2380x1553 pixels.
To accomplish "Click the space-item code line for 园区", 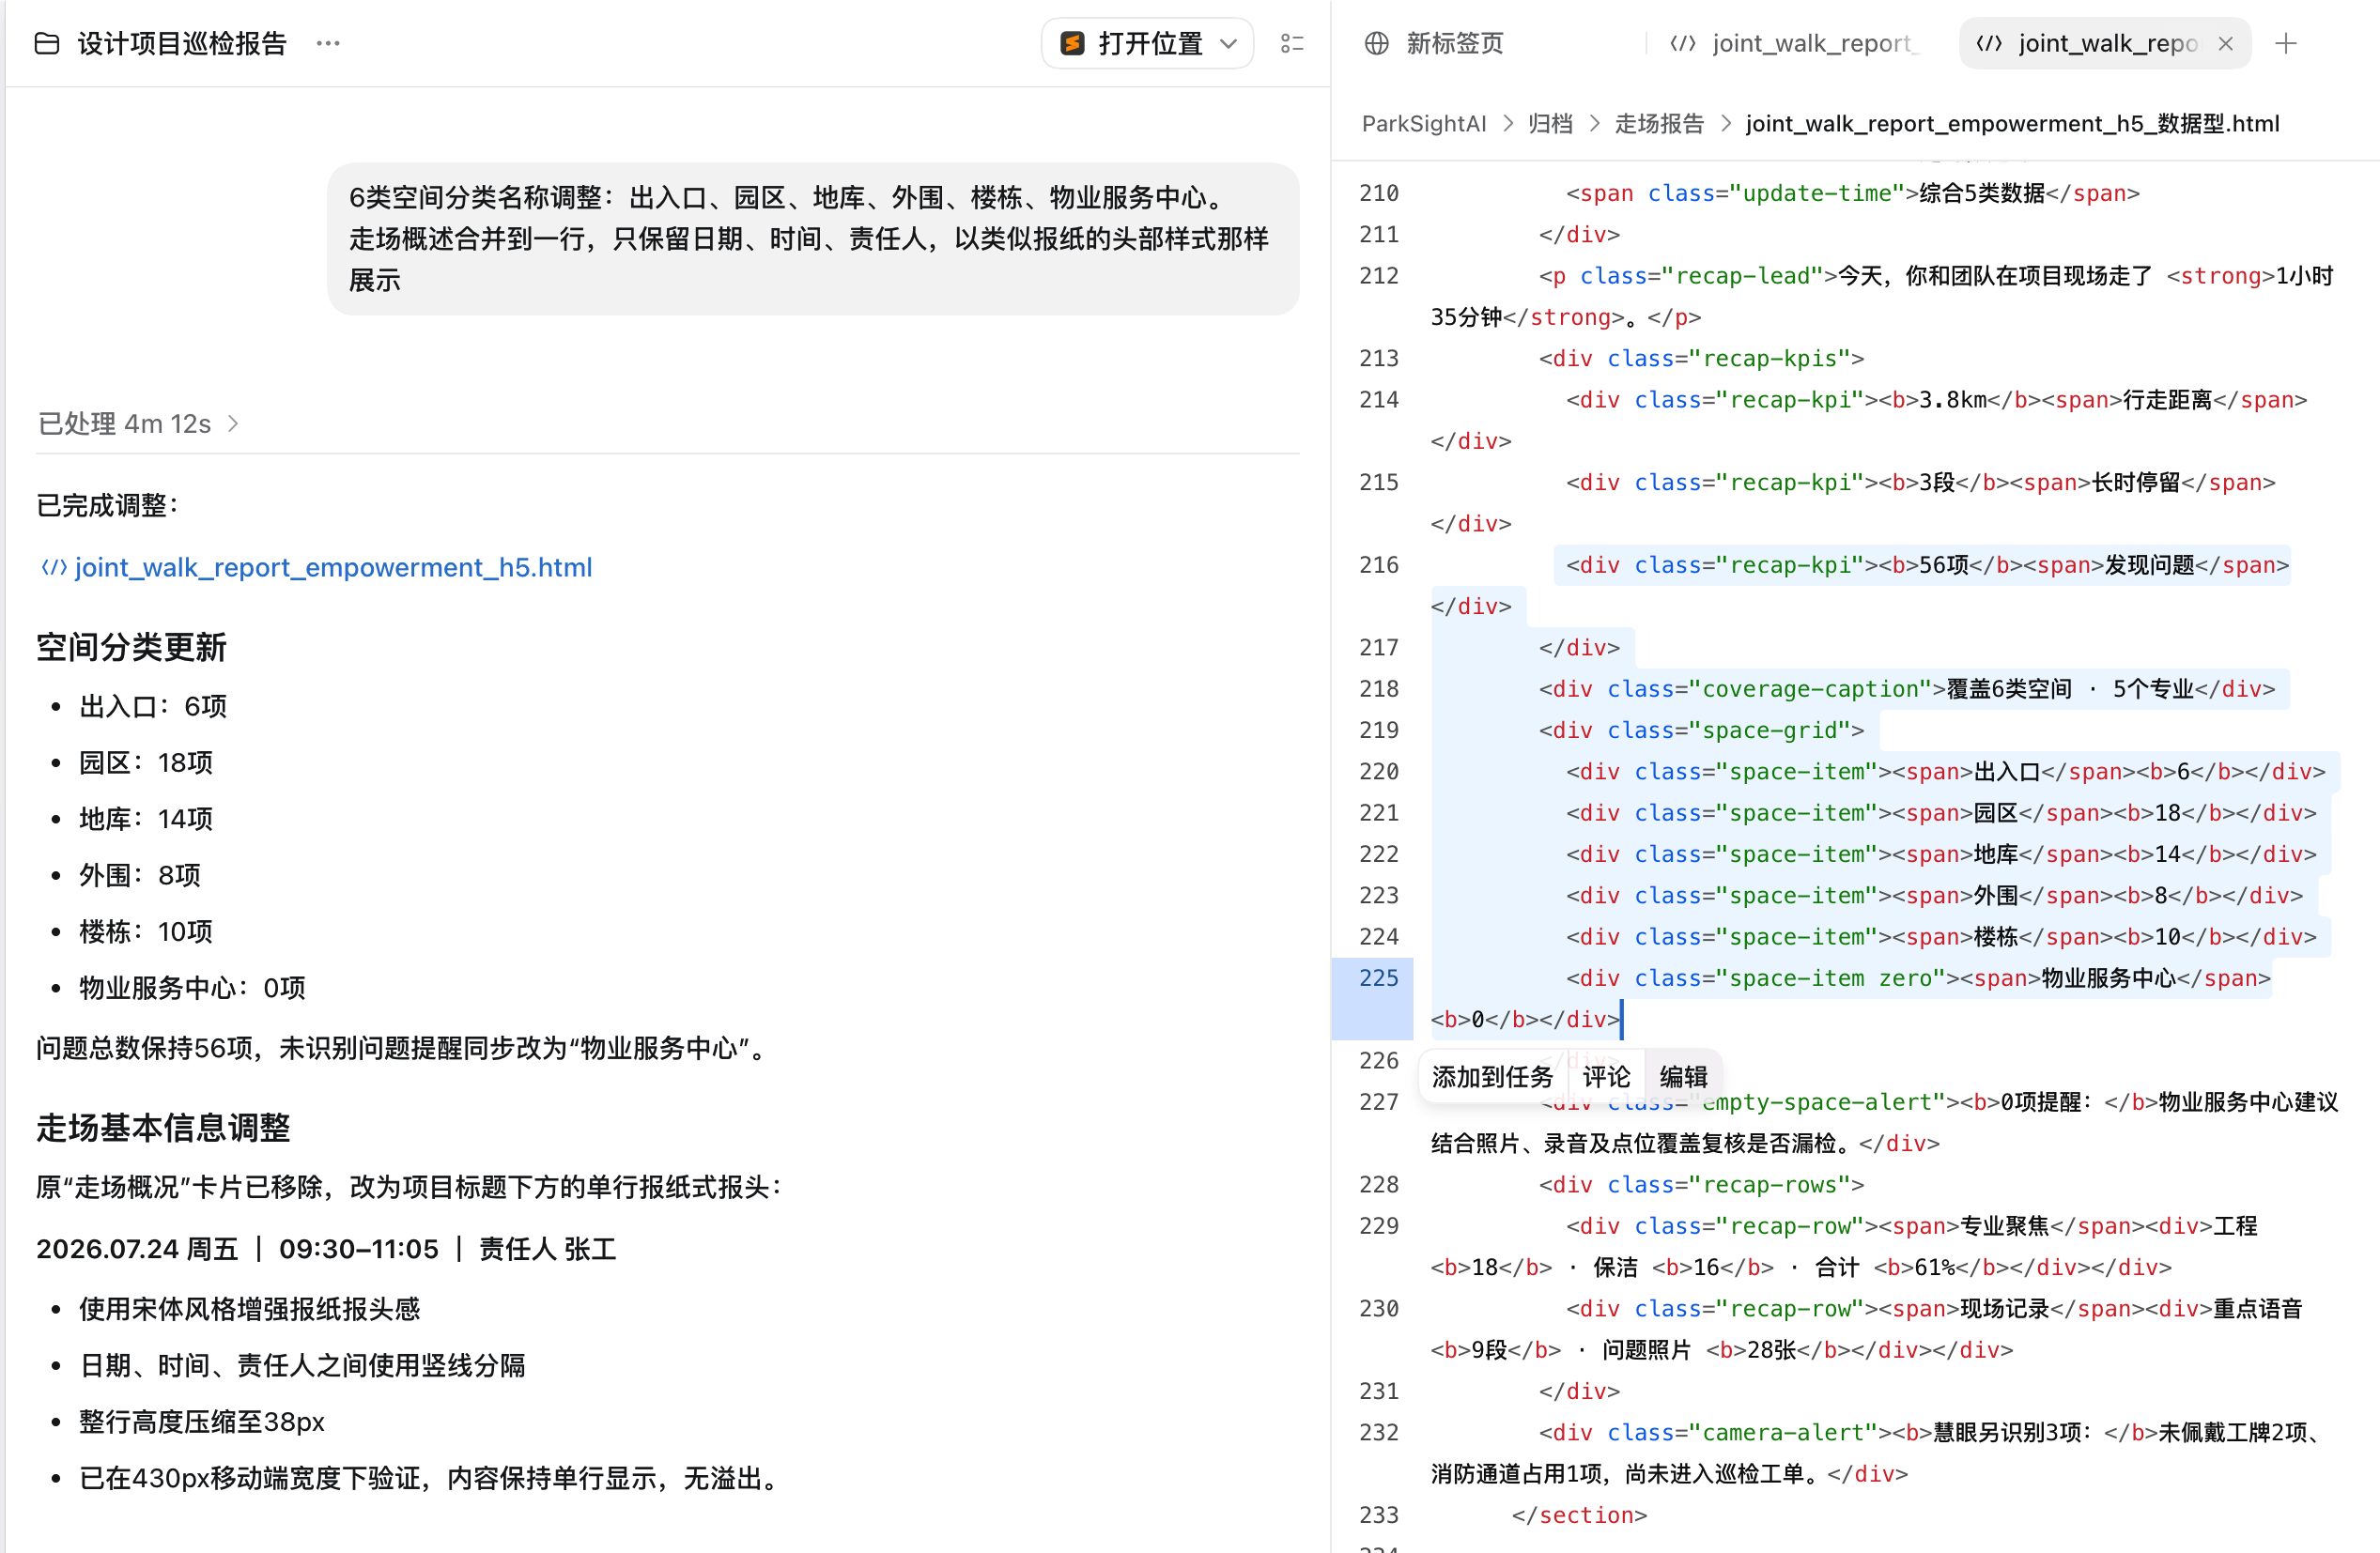I will (x=1940, y=812).
